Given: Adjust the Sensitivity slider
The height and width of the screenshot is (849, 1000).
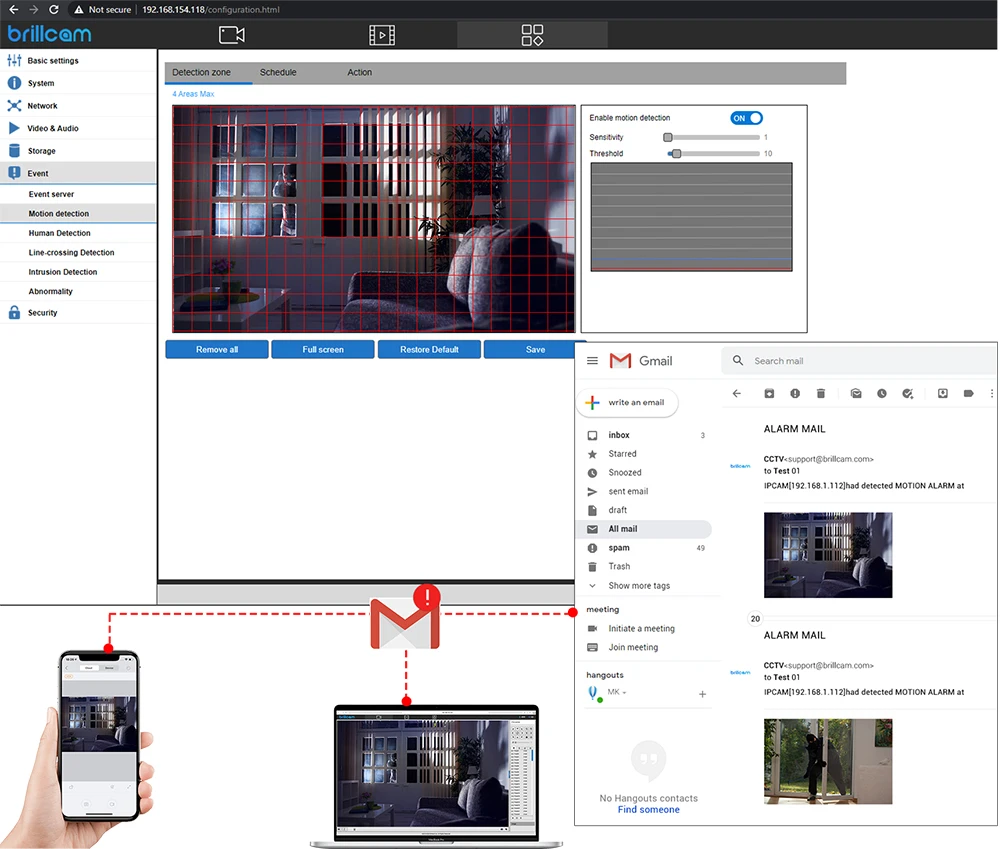Looking at the screenshot, I should pos(668,137).
